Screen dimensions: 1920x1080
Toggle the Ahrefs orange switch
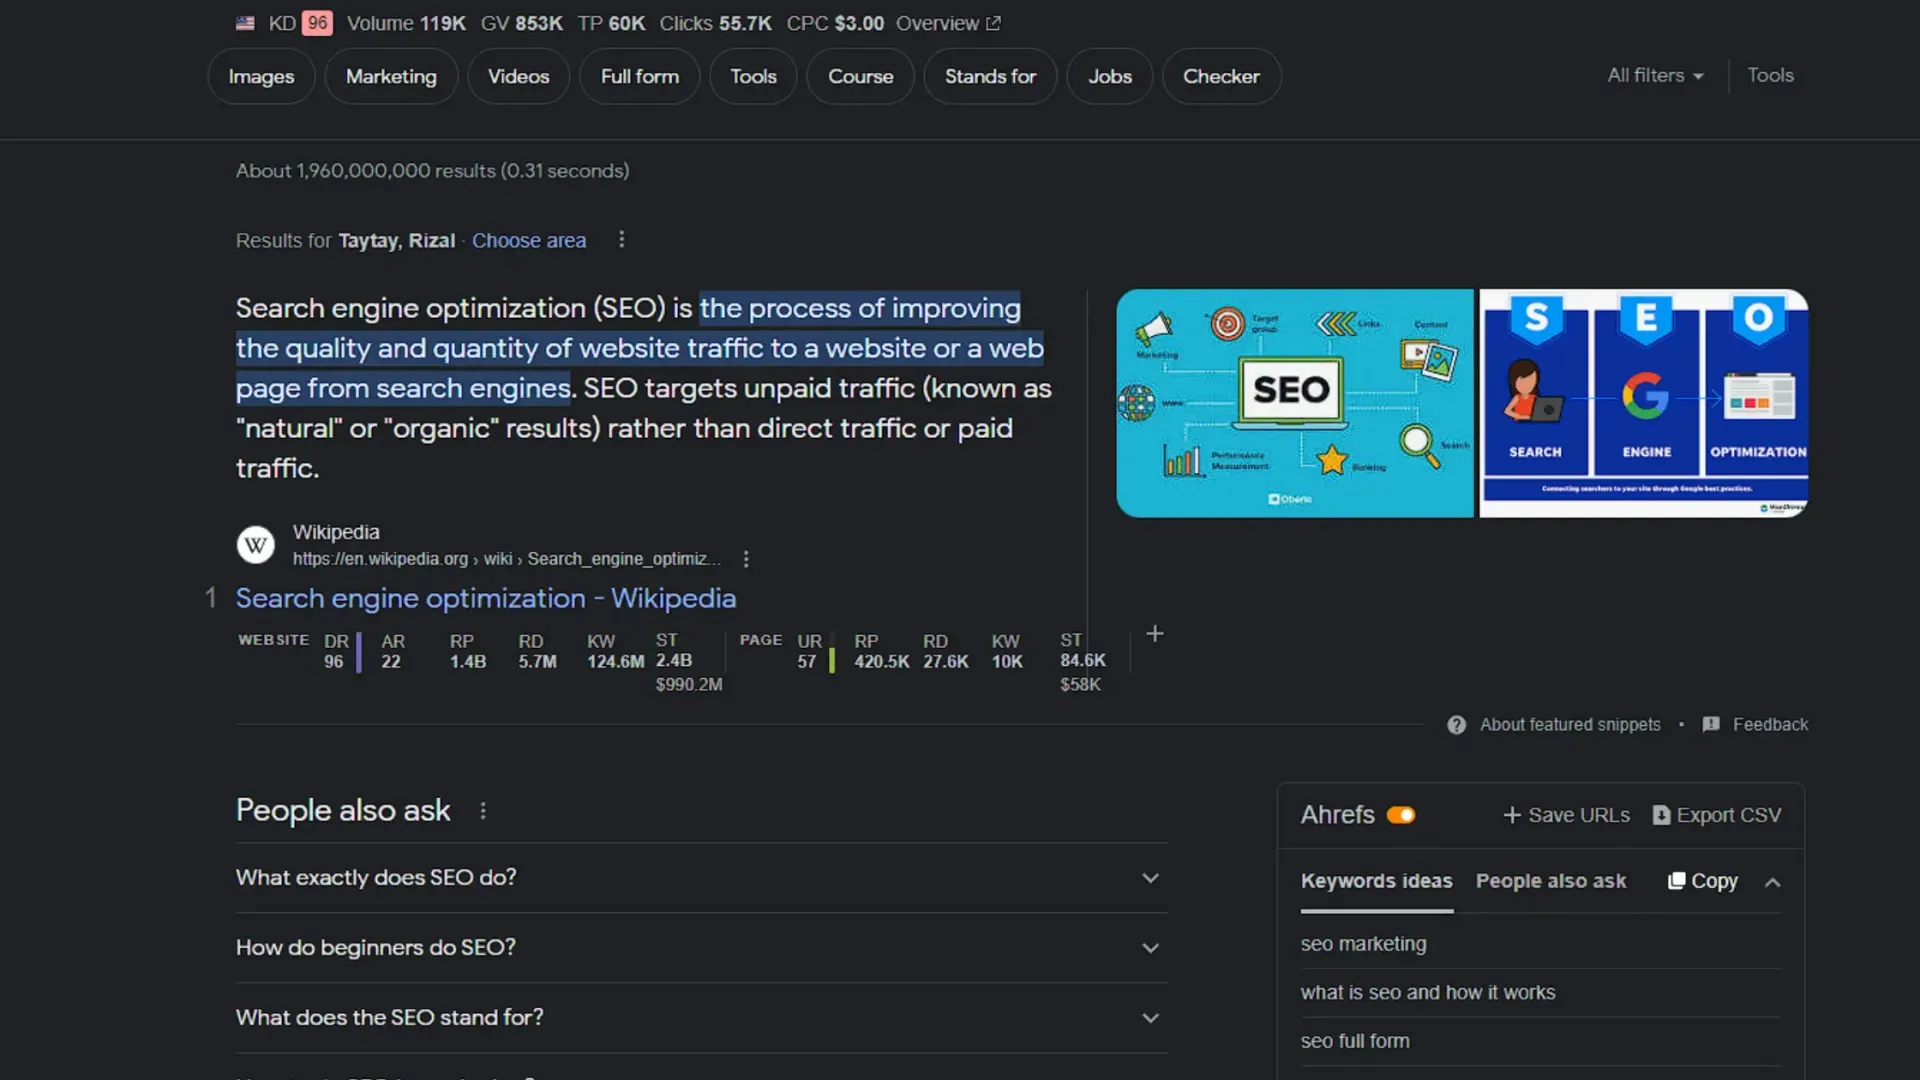point(1401,816)
